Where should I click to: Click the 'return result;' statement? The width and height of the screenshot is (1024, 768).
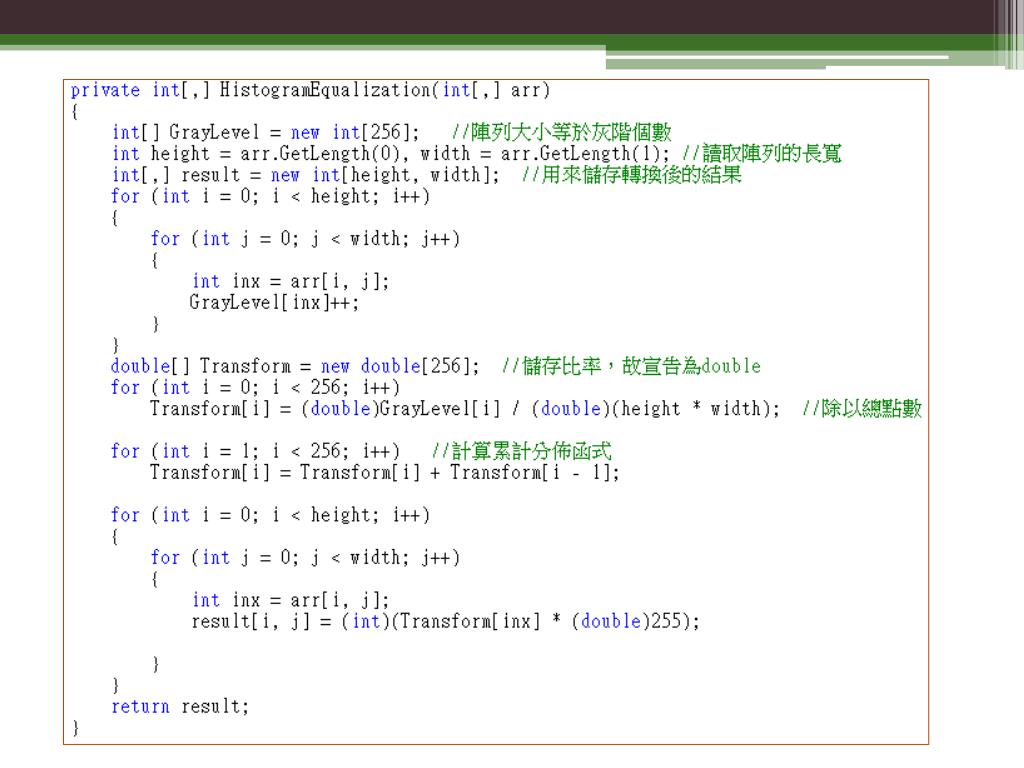pos(180,707)
